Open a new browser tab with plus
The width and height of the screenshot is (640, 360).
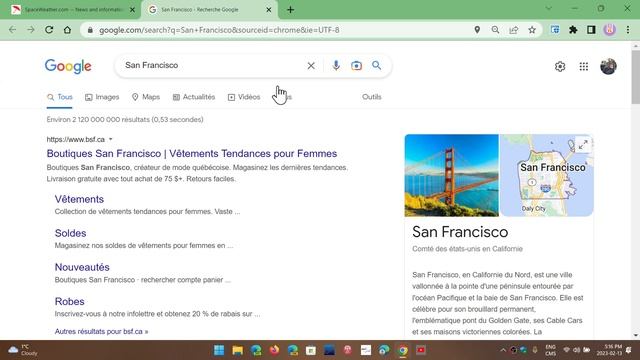pos(290,10)
